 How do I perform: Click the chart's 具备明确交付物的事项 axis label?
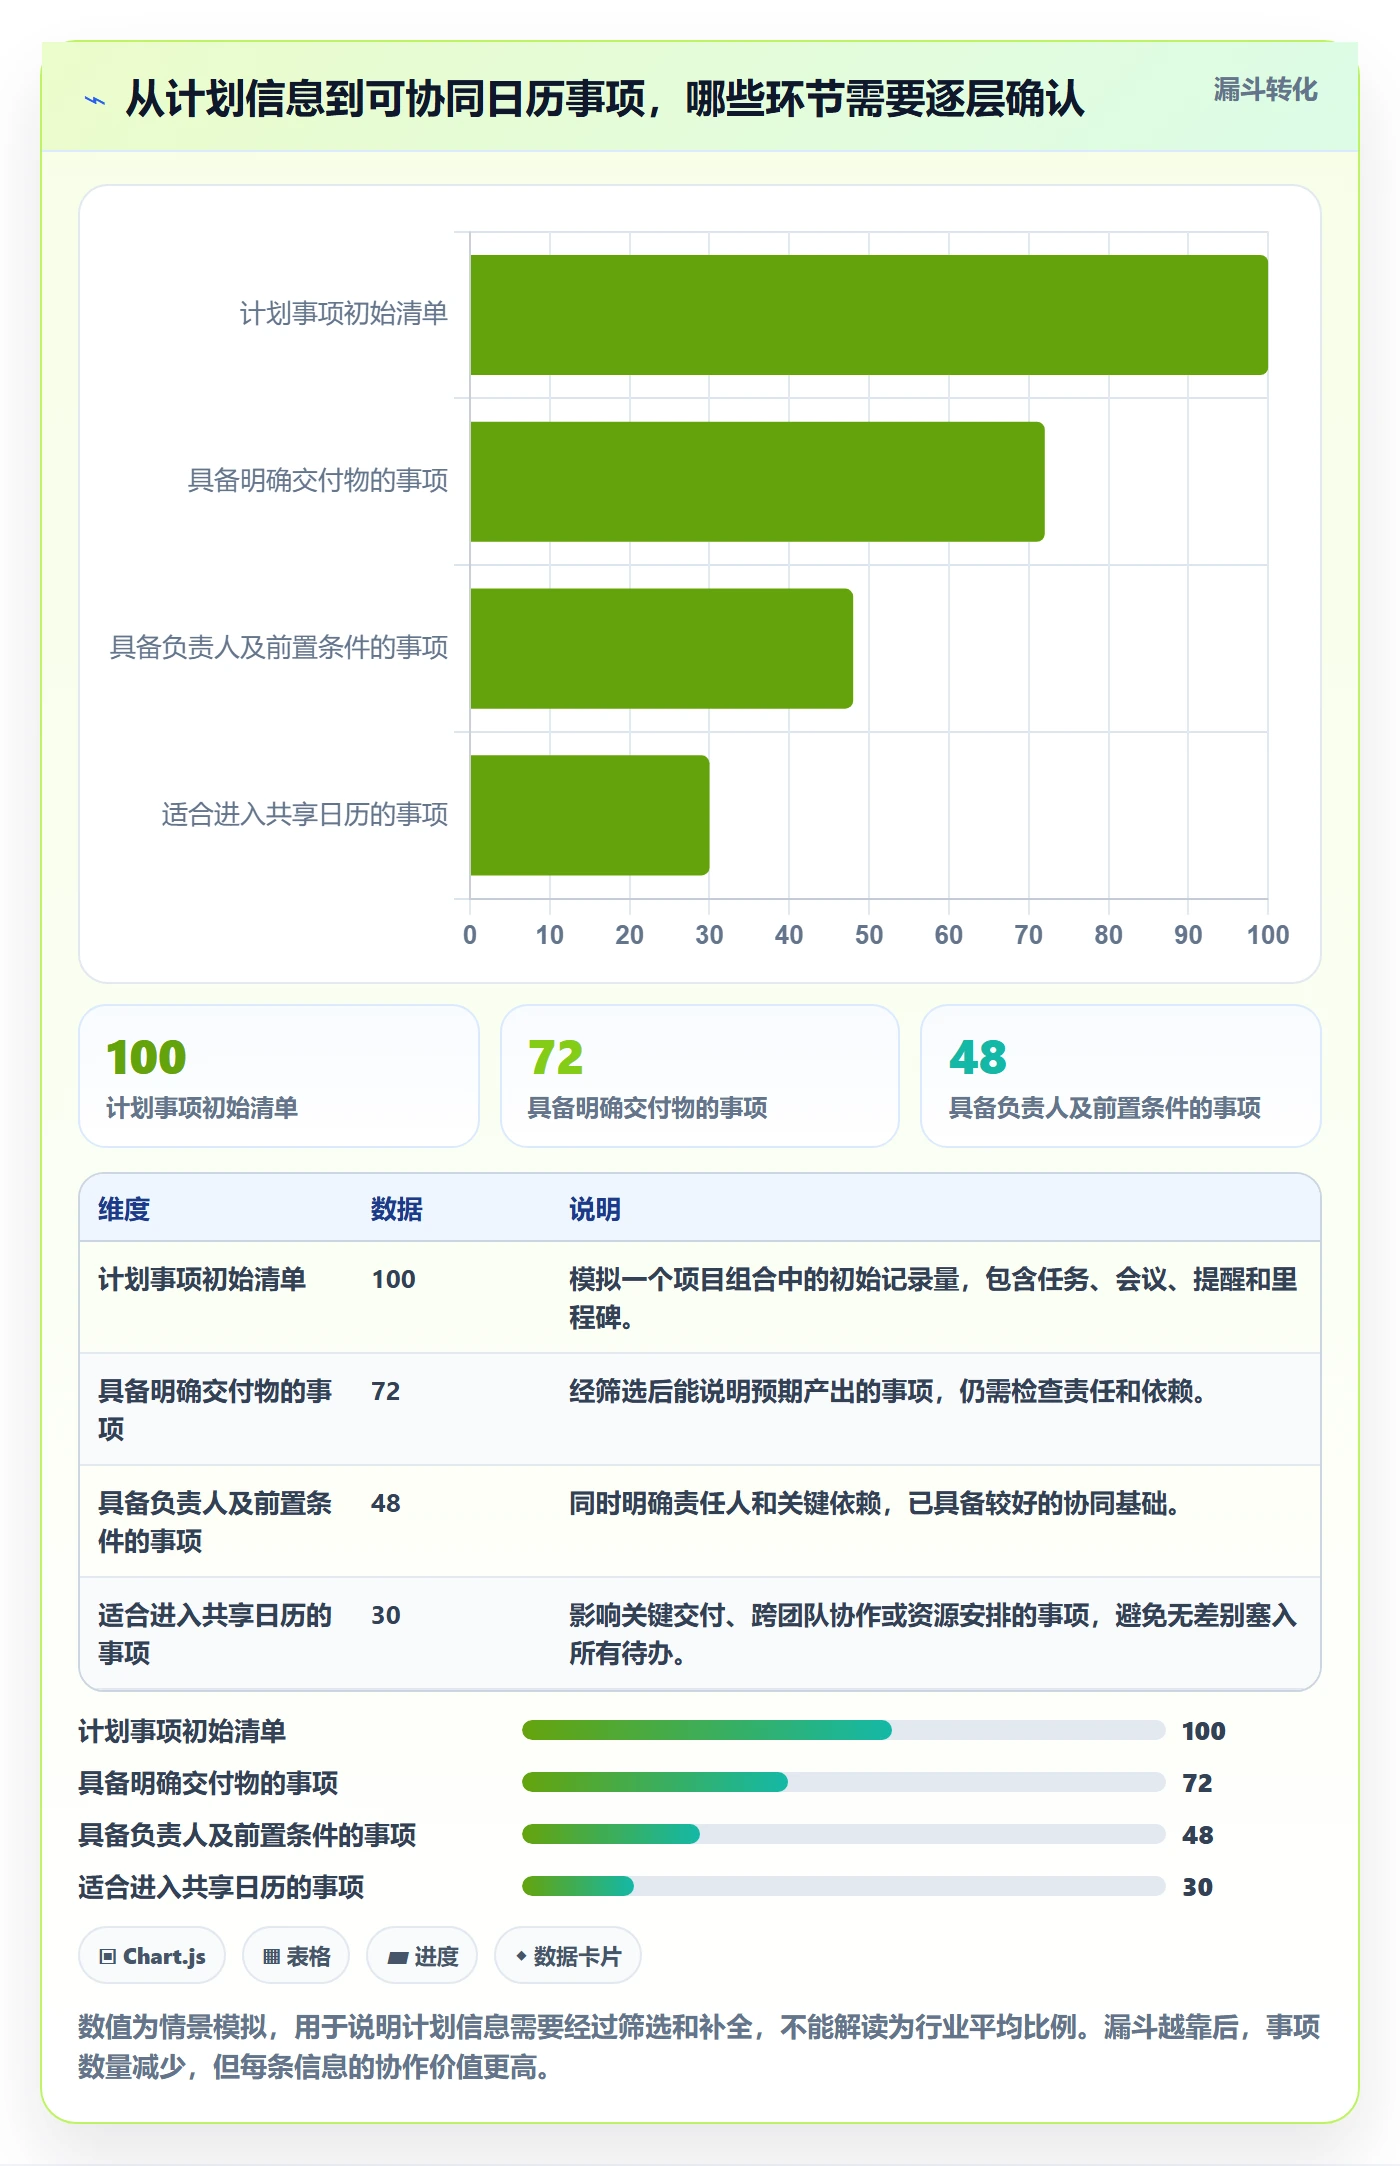pyautogui.click(x=318, y=481)
